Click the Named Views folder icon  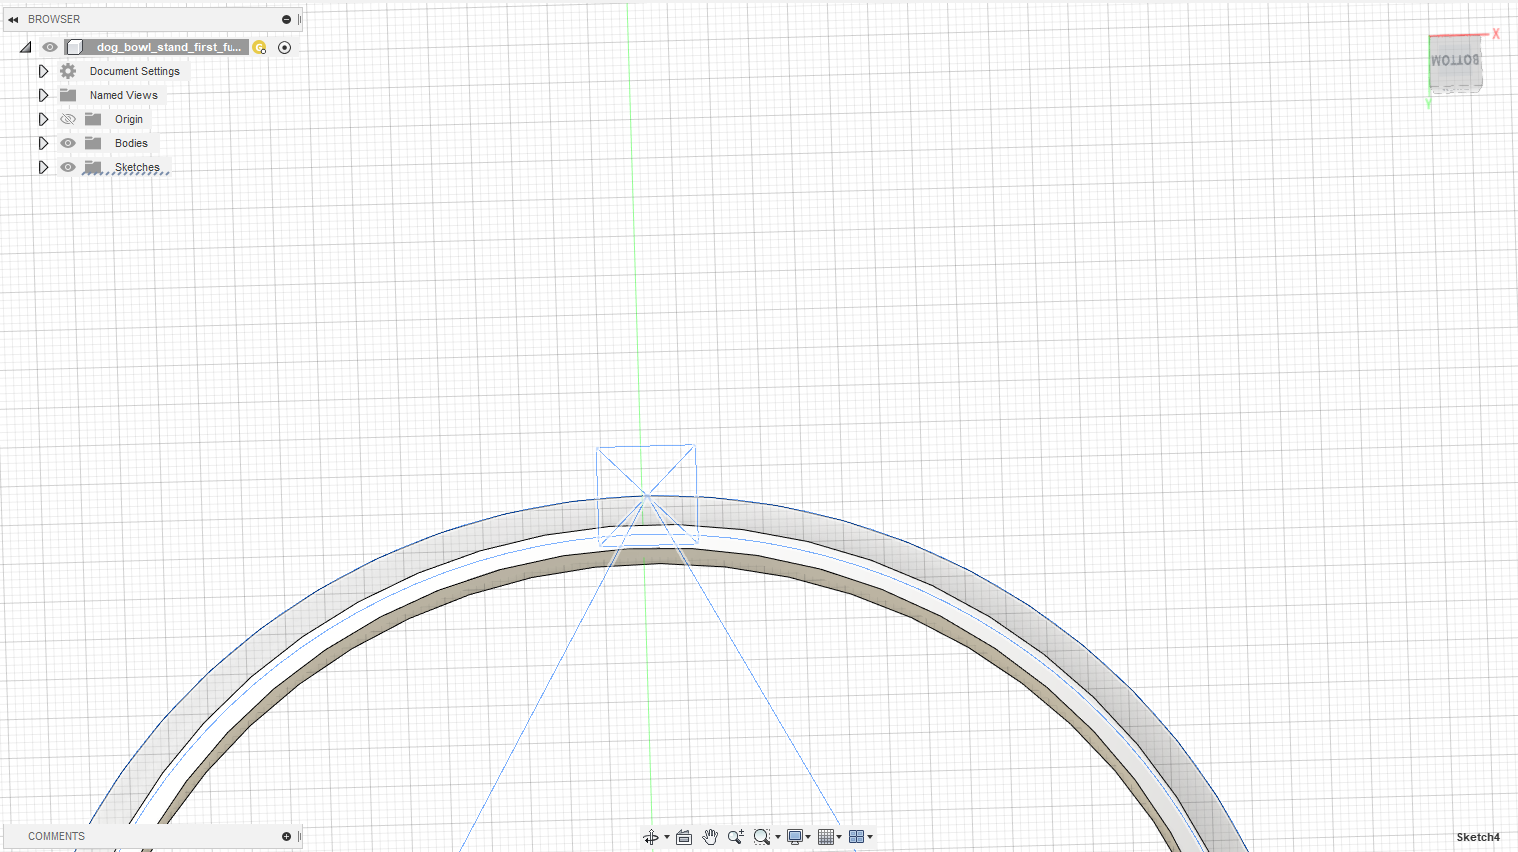tap(68, 95)
